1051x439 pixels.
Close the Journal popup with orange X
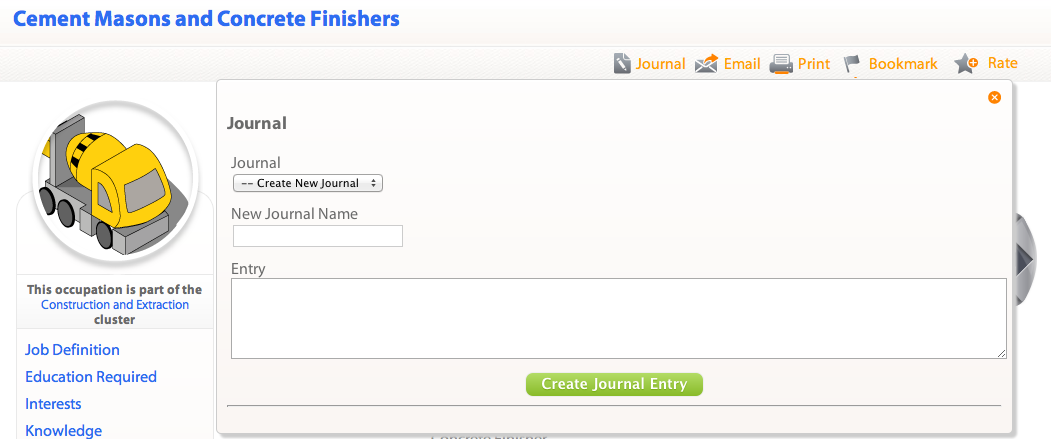pos(994,98)
